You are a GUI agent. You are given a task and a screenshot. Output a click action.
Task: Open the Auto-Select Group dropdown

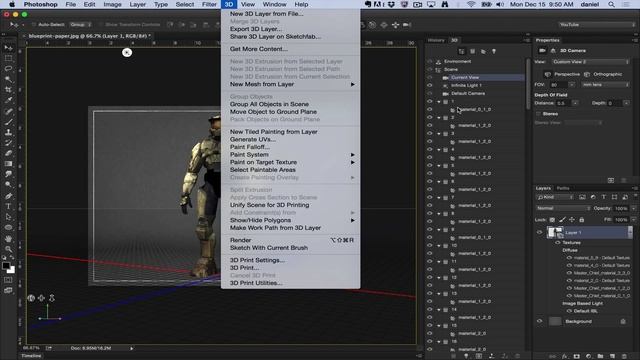click(x=81, y=24)
